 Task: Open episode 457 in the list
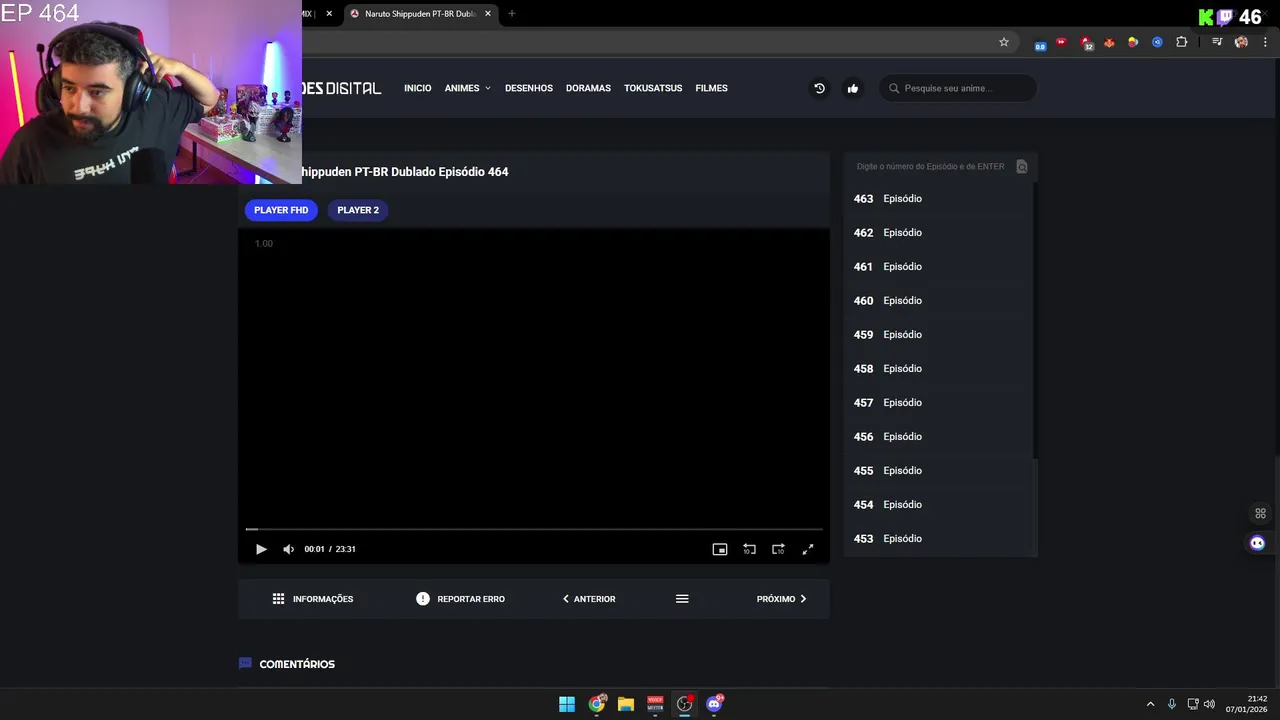point(937,403)
